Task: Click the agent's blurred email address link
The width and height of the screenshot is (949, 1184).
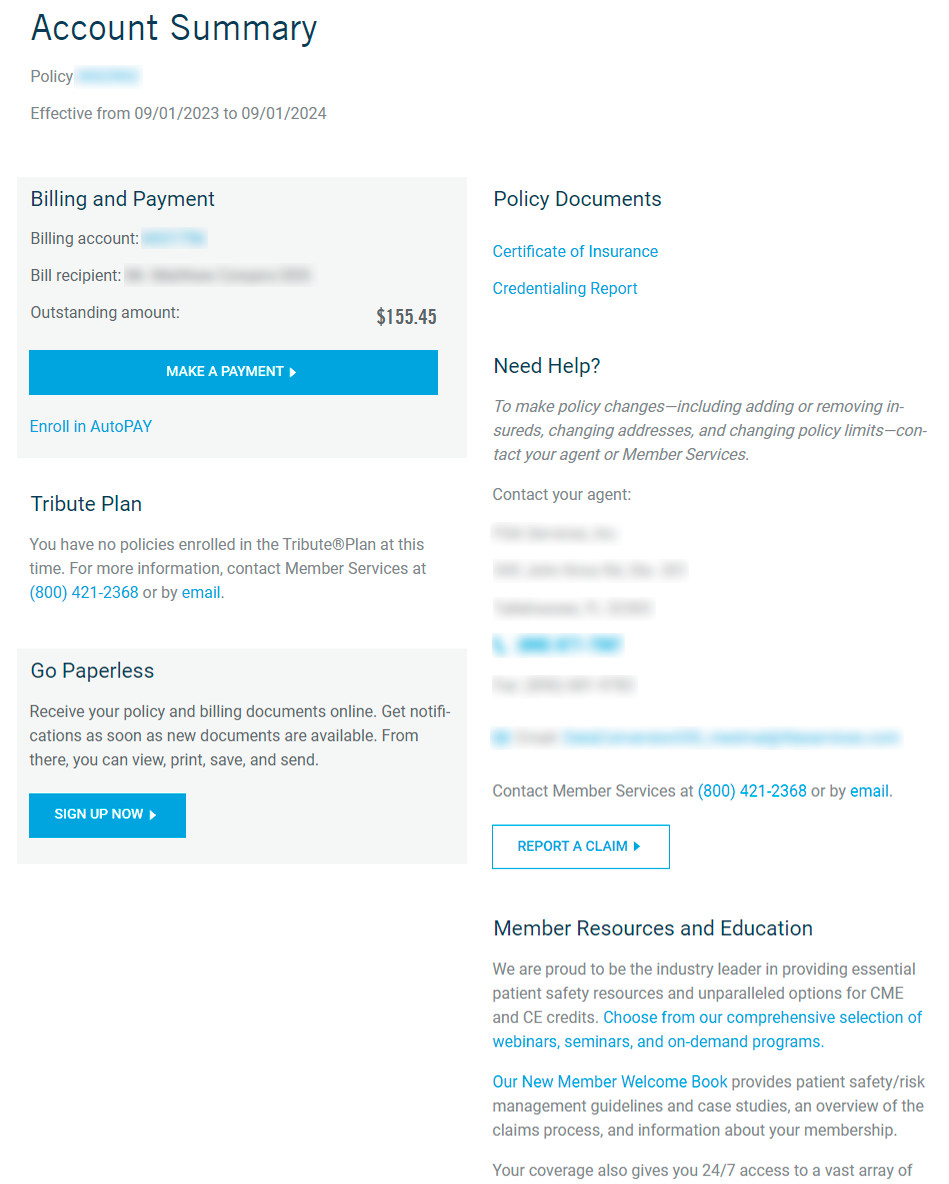Action: 730,739
